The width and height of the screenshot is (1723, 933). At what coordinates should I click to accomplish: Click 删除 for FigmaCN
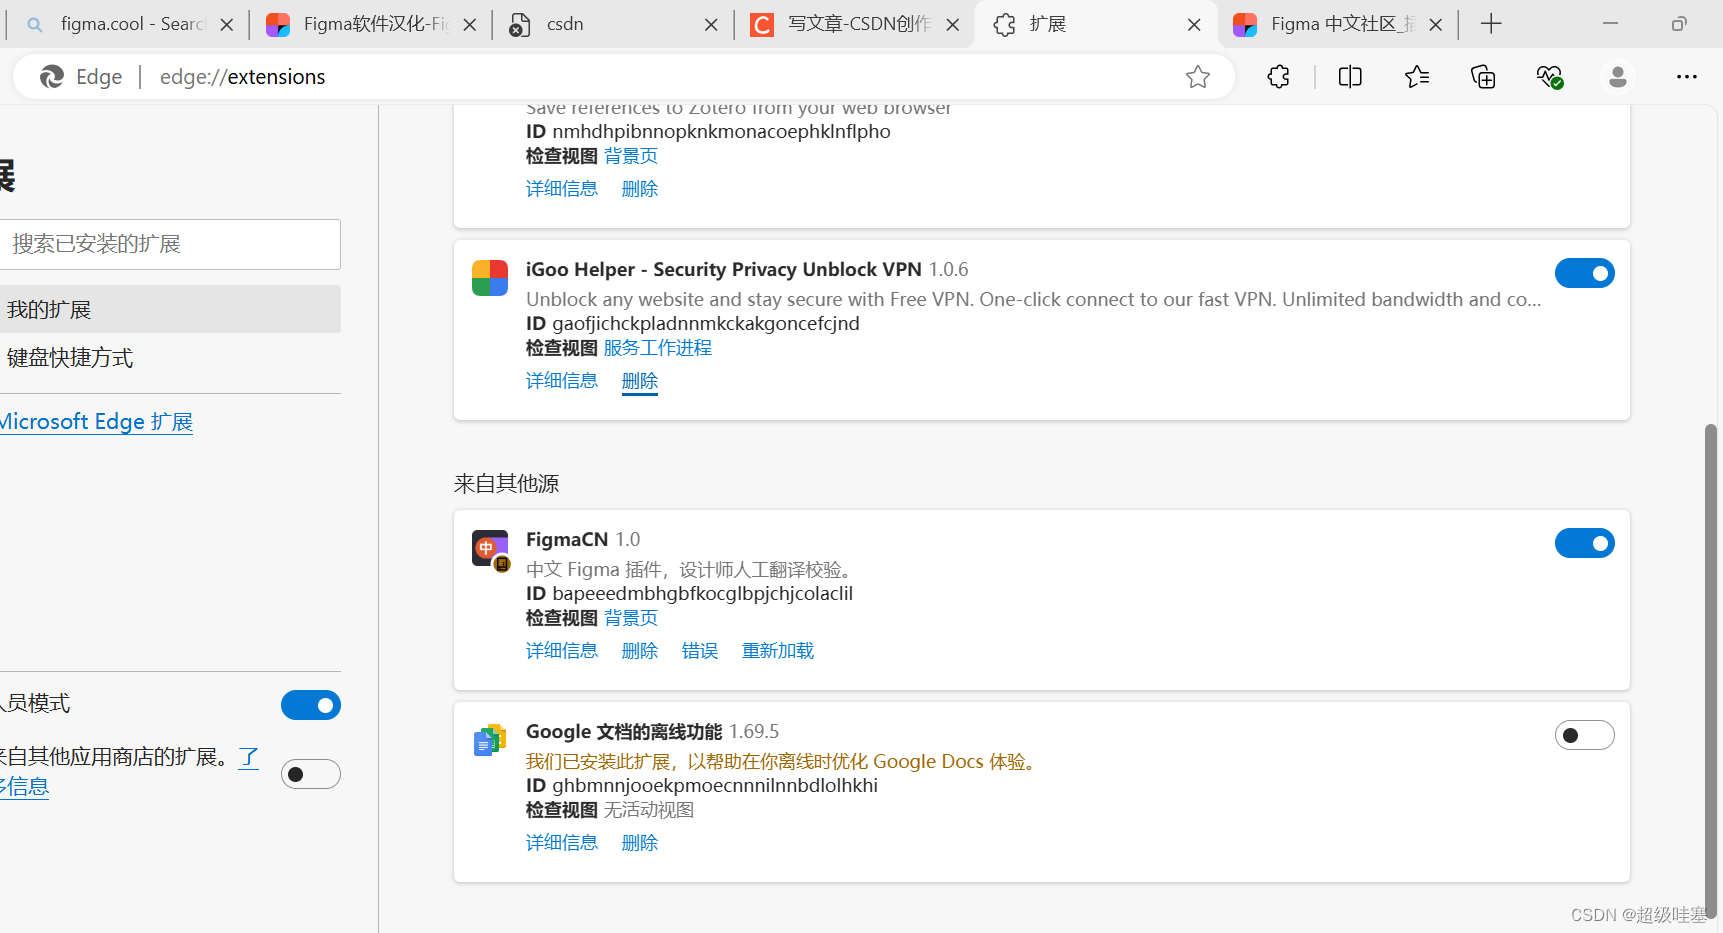(x=640, y=651)
